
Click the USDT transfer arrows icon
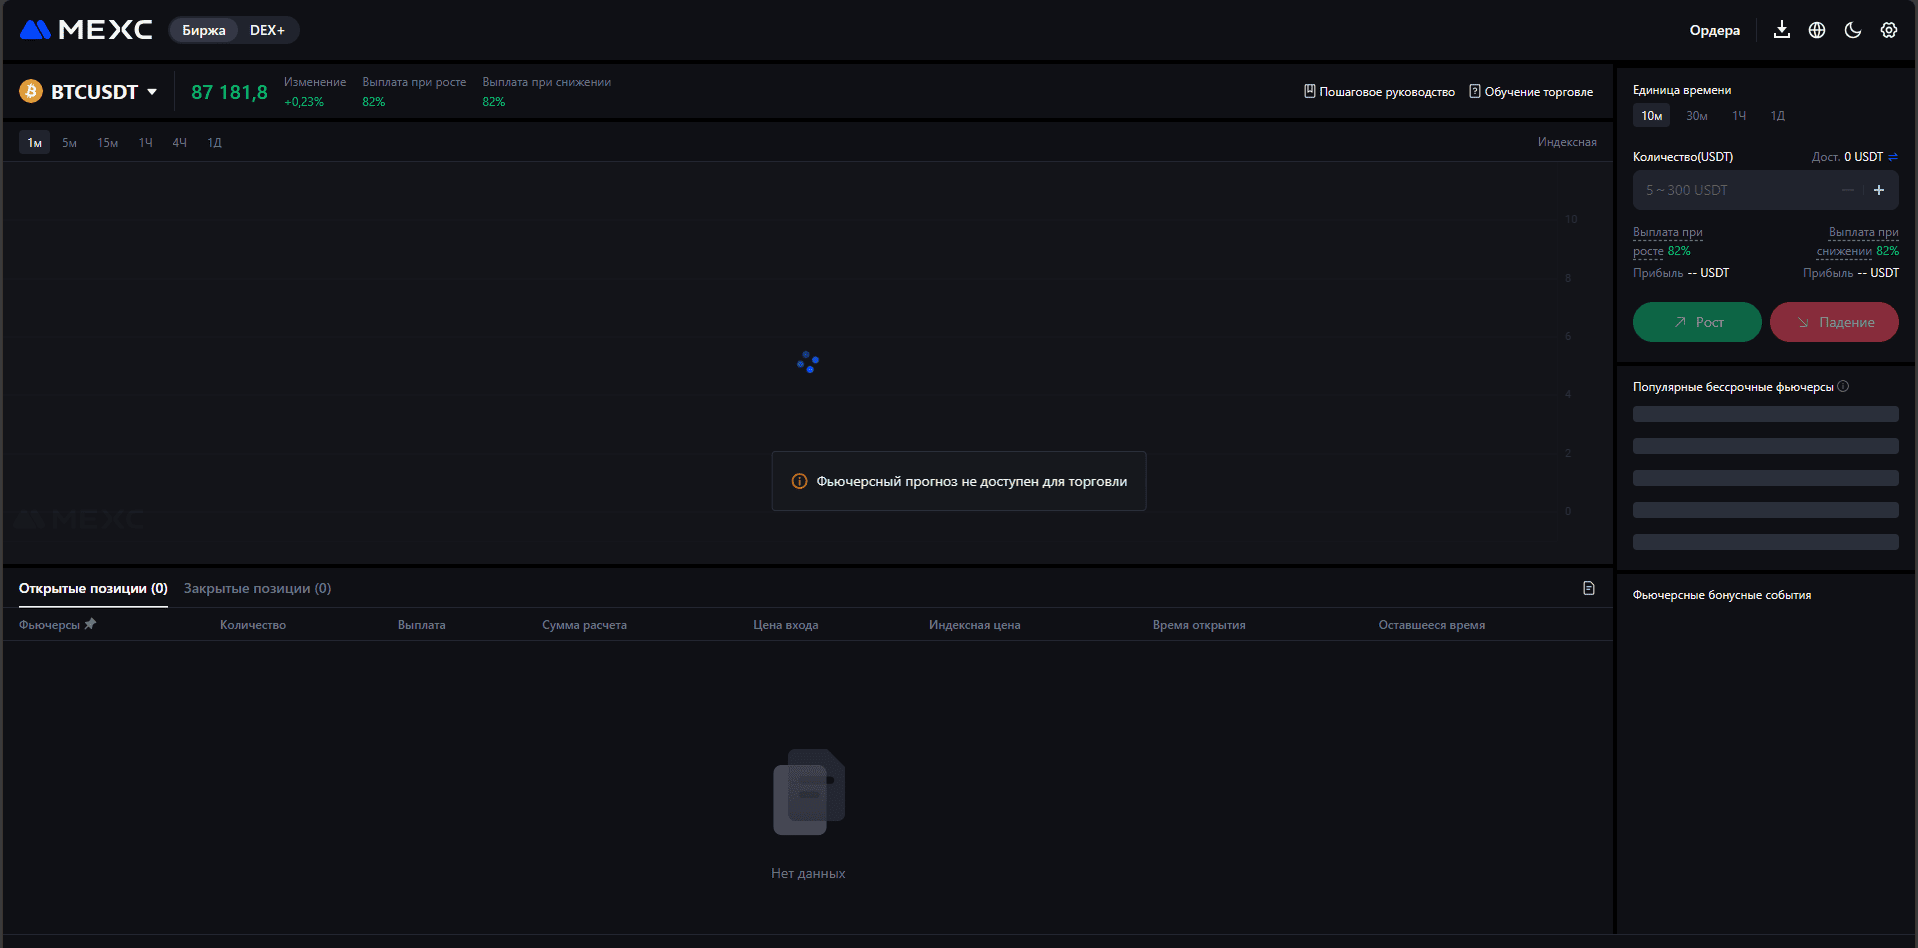[1893, 157]
